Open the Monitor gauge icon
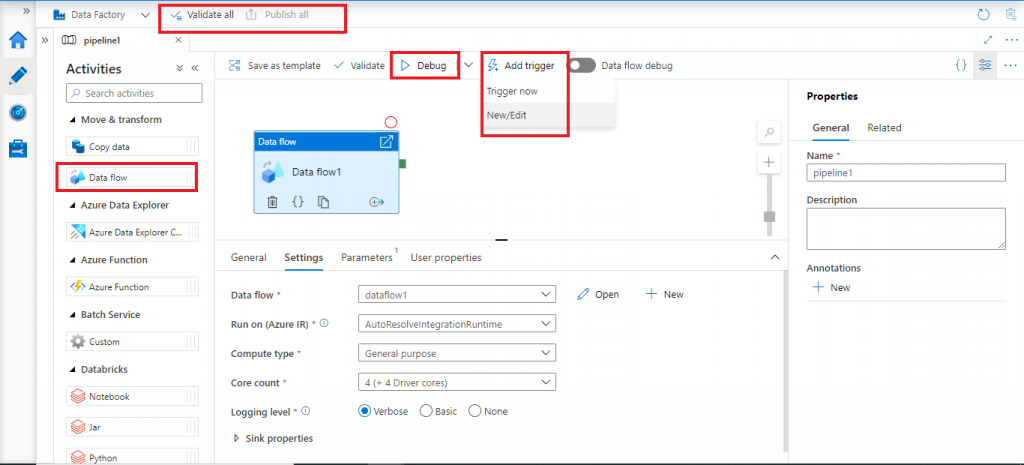The height and width of the screenshot is (465, 1024). pos(18,112)
